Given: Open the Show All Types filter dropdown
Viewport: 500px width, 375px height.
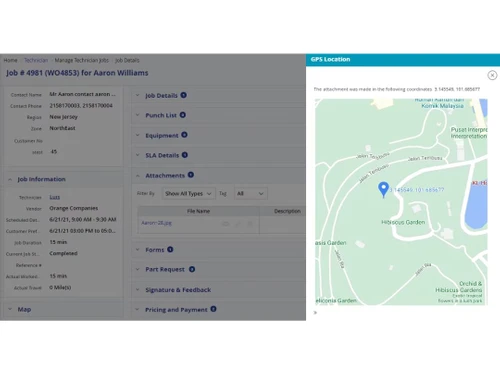Looking at the screenshot, I should 188,194.
